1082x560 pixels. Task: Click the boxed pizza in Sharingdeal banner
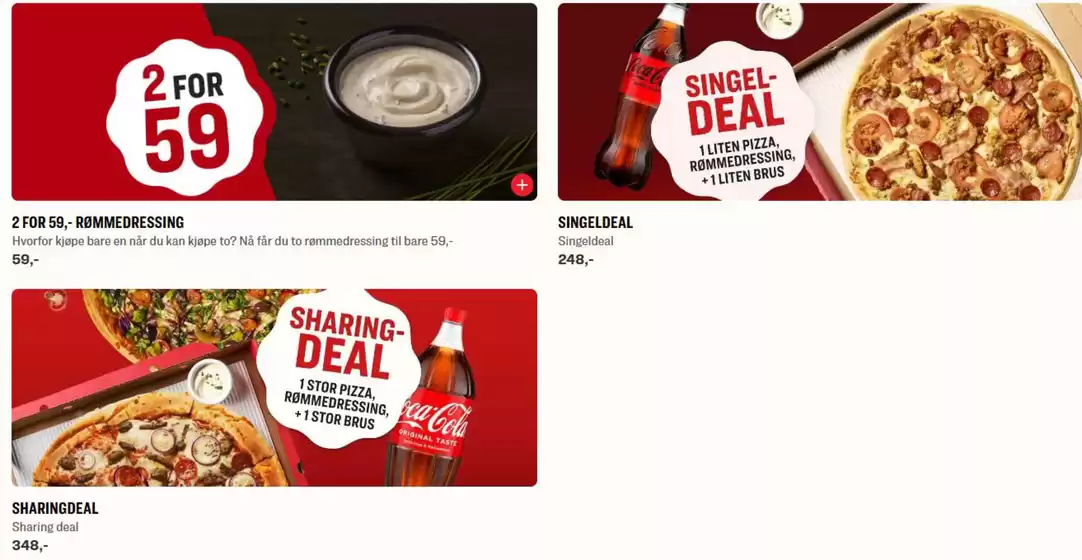pyautogui.click(x=159, y=441)
